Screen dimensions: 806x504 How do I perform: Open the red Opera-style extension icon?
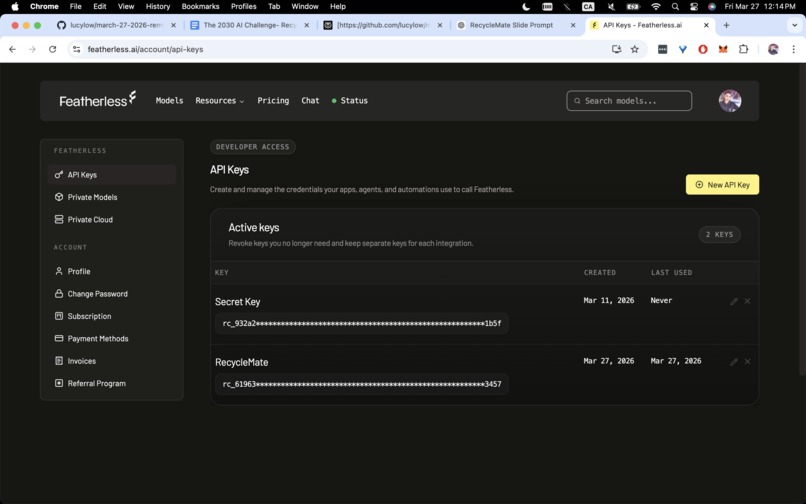pos(703,49)
